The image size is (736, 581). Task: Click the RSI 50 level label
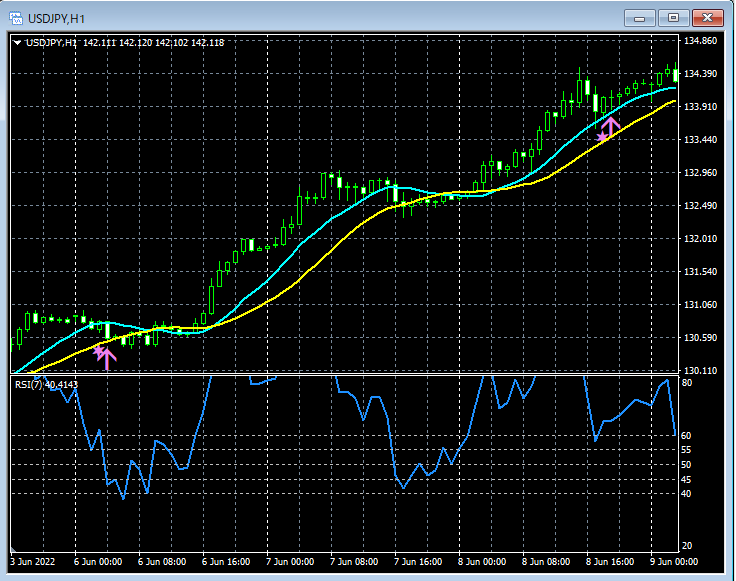[686, 465]
